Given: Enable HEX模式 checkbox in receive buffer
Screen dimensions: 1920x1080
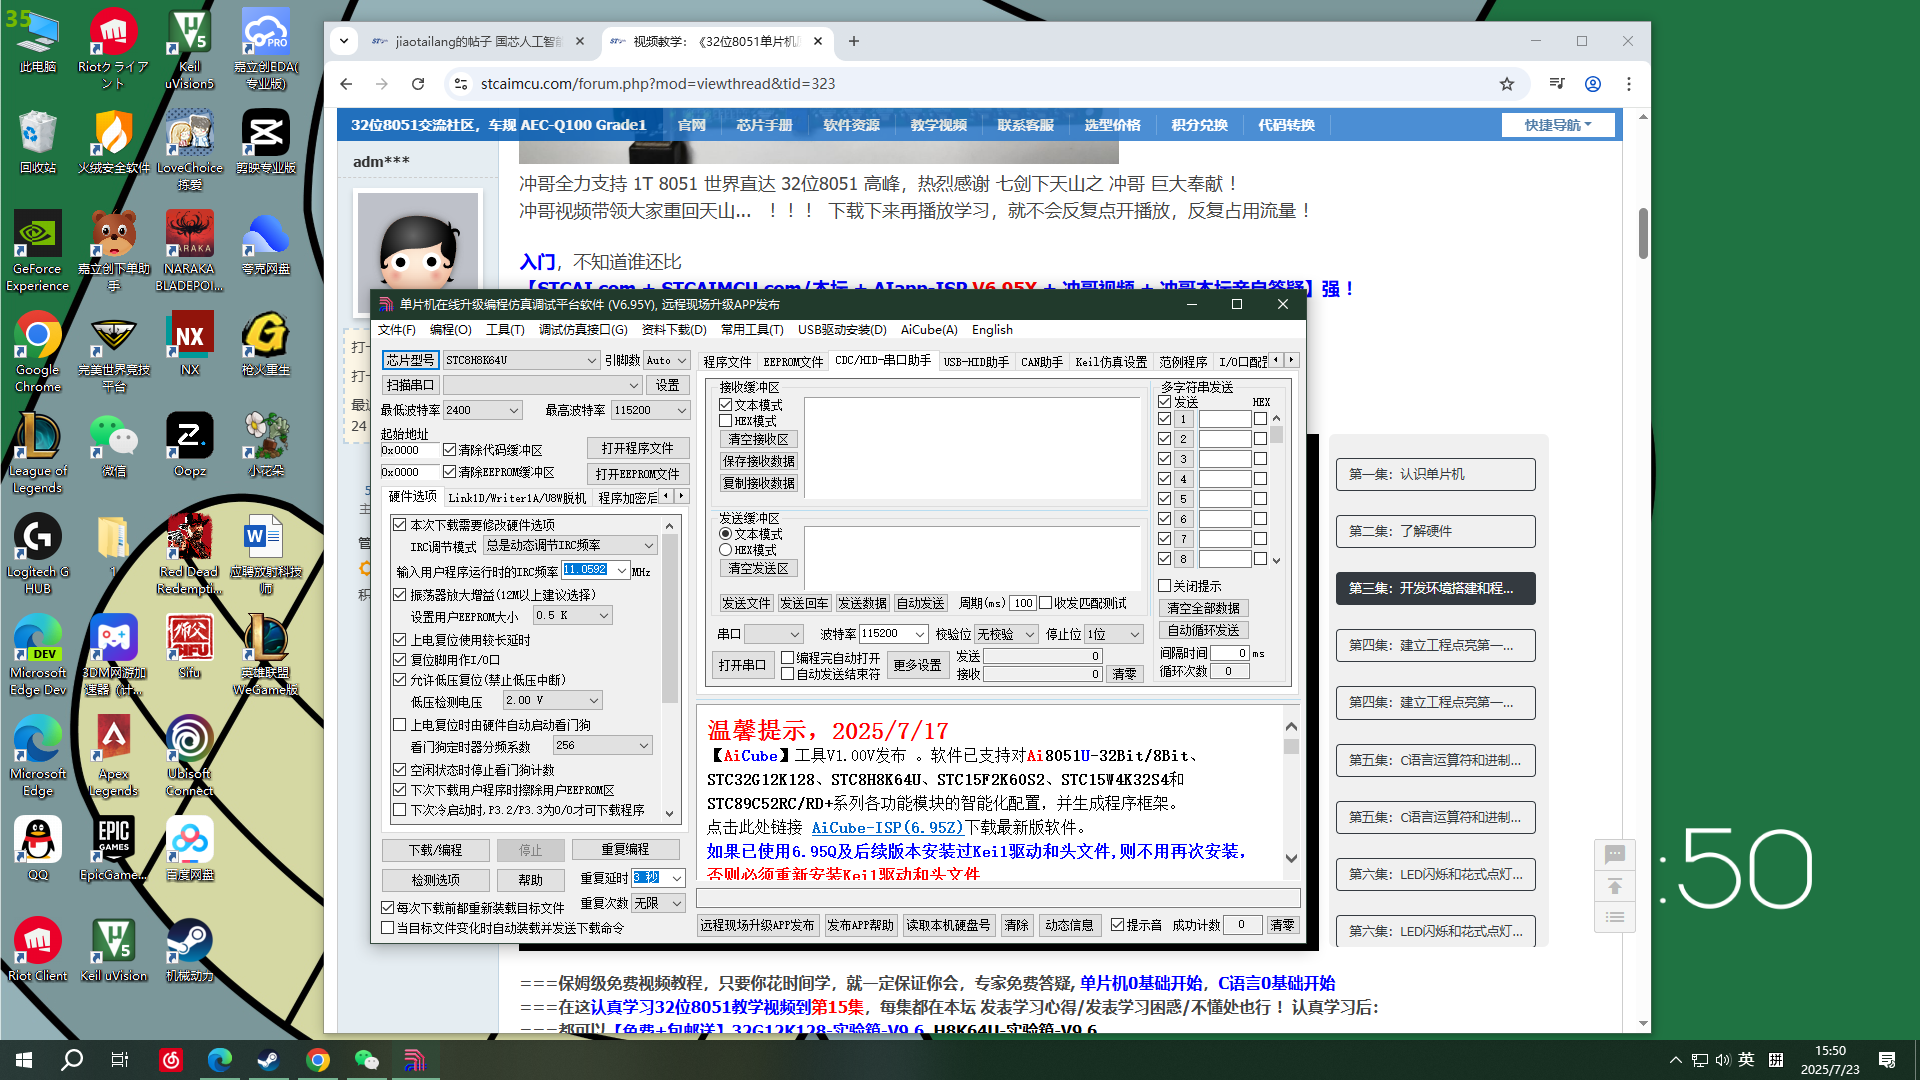Looking at the screenshot, I should (726, 421).
